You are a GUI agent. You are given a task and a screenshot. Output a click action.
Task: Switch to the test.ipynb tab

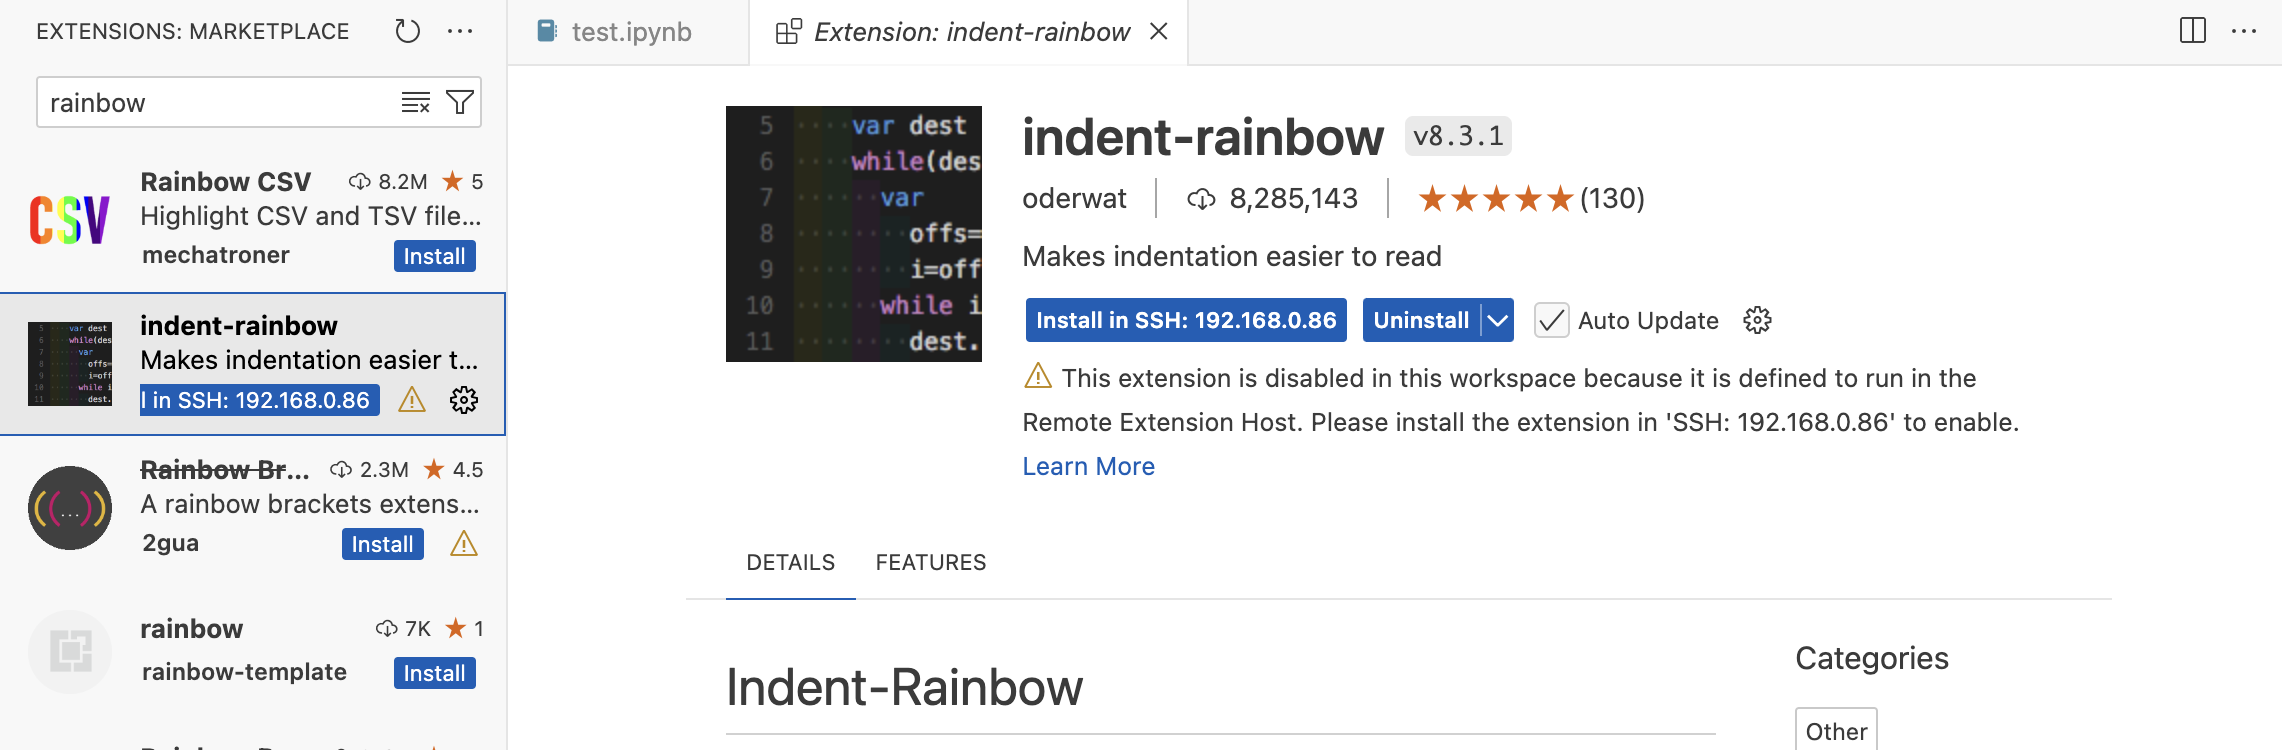[x=628, y=32]
